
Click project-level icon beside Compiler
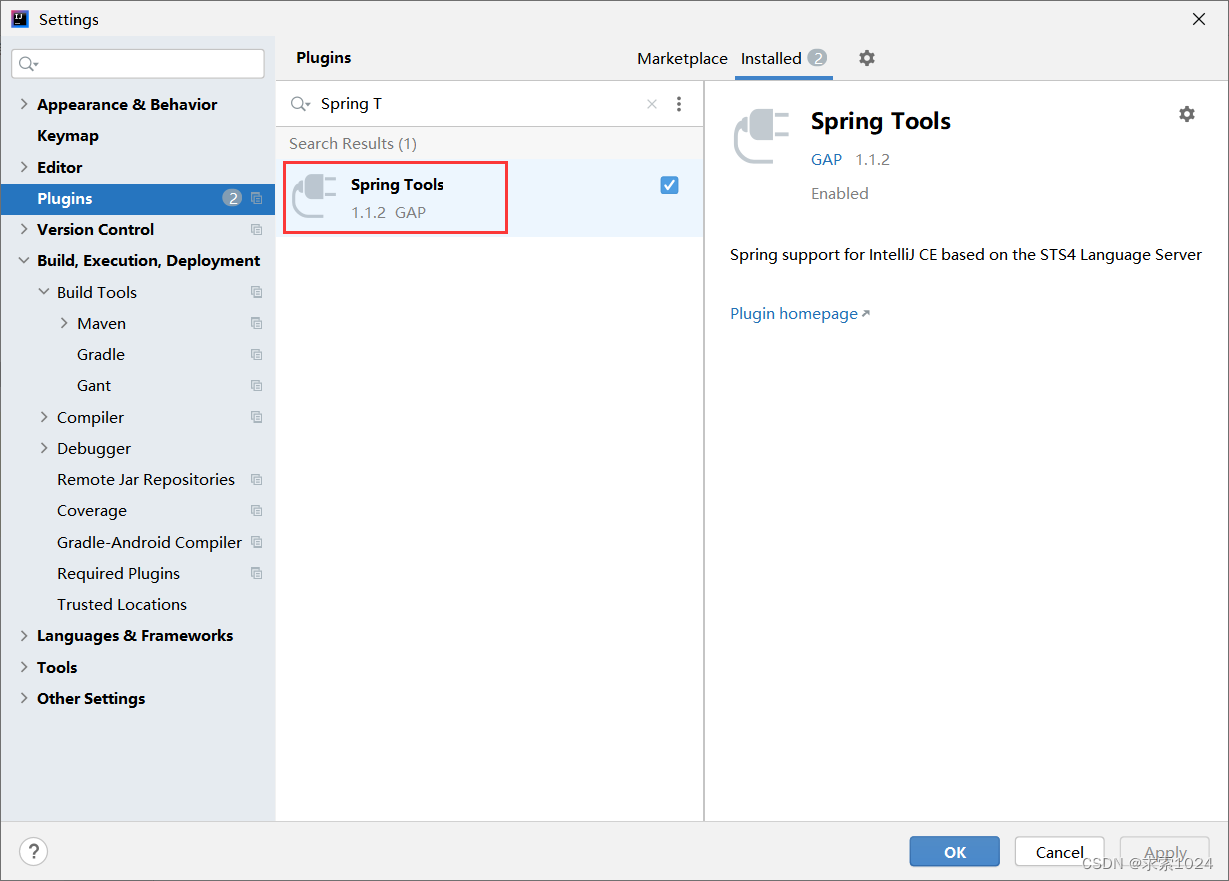pos(257,417)
